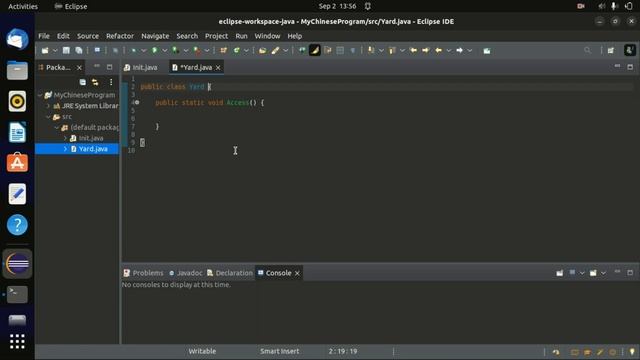Open the dropdown arrow beside New icon
Viewport: 640px width, 360px height.
[55, 51]
